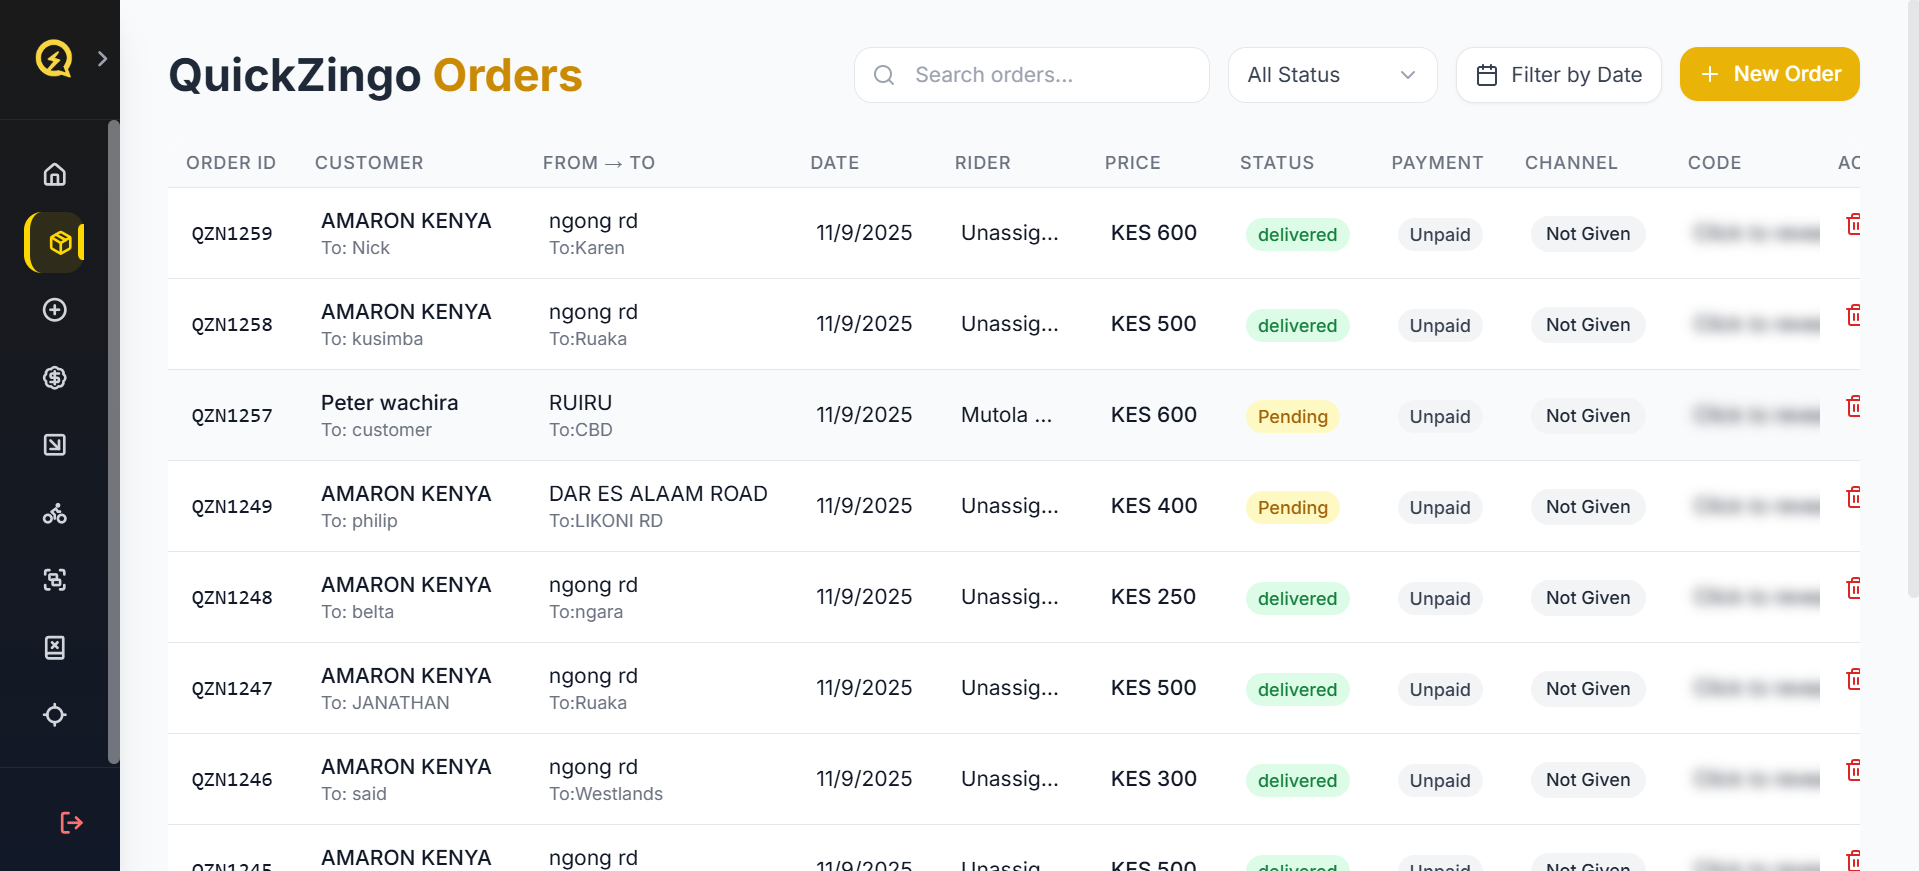Reveal the blurred code for QZN1248

1756,597
